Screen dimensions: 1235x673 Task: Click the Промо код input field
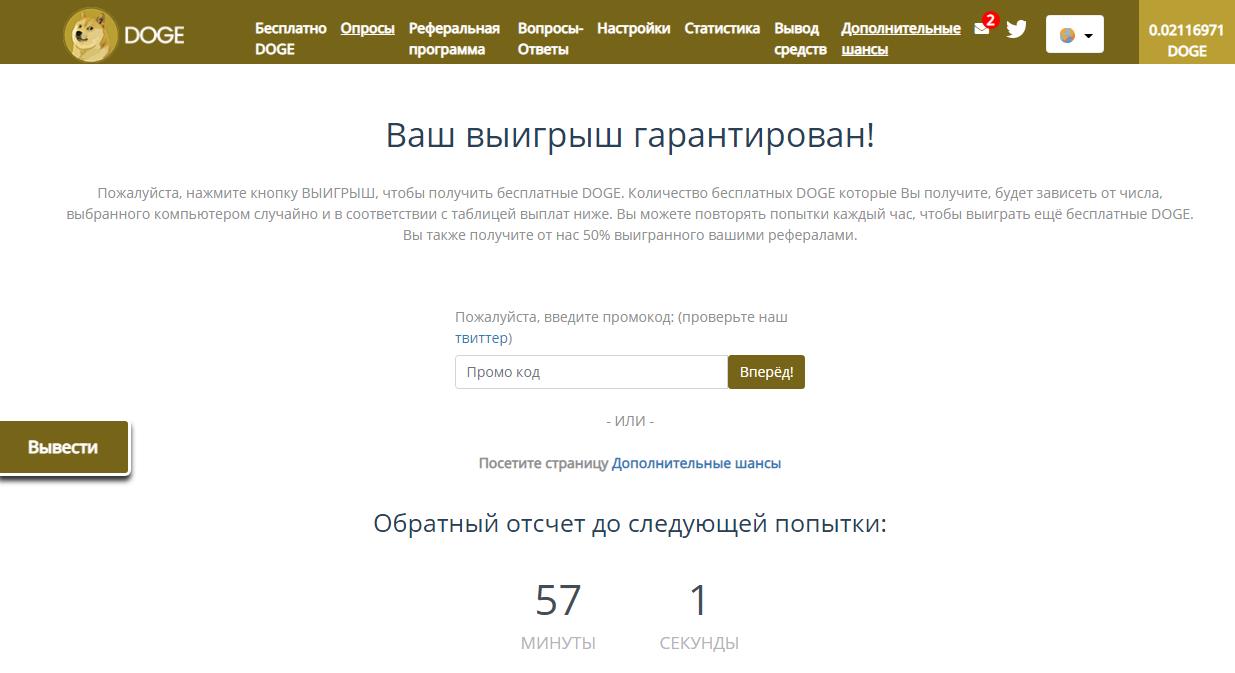coord(591,372)
